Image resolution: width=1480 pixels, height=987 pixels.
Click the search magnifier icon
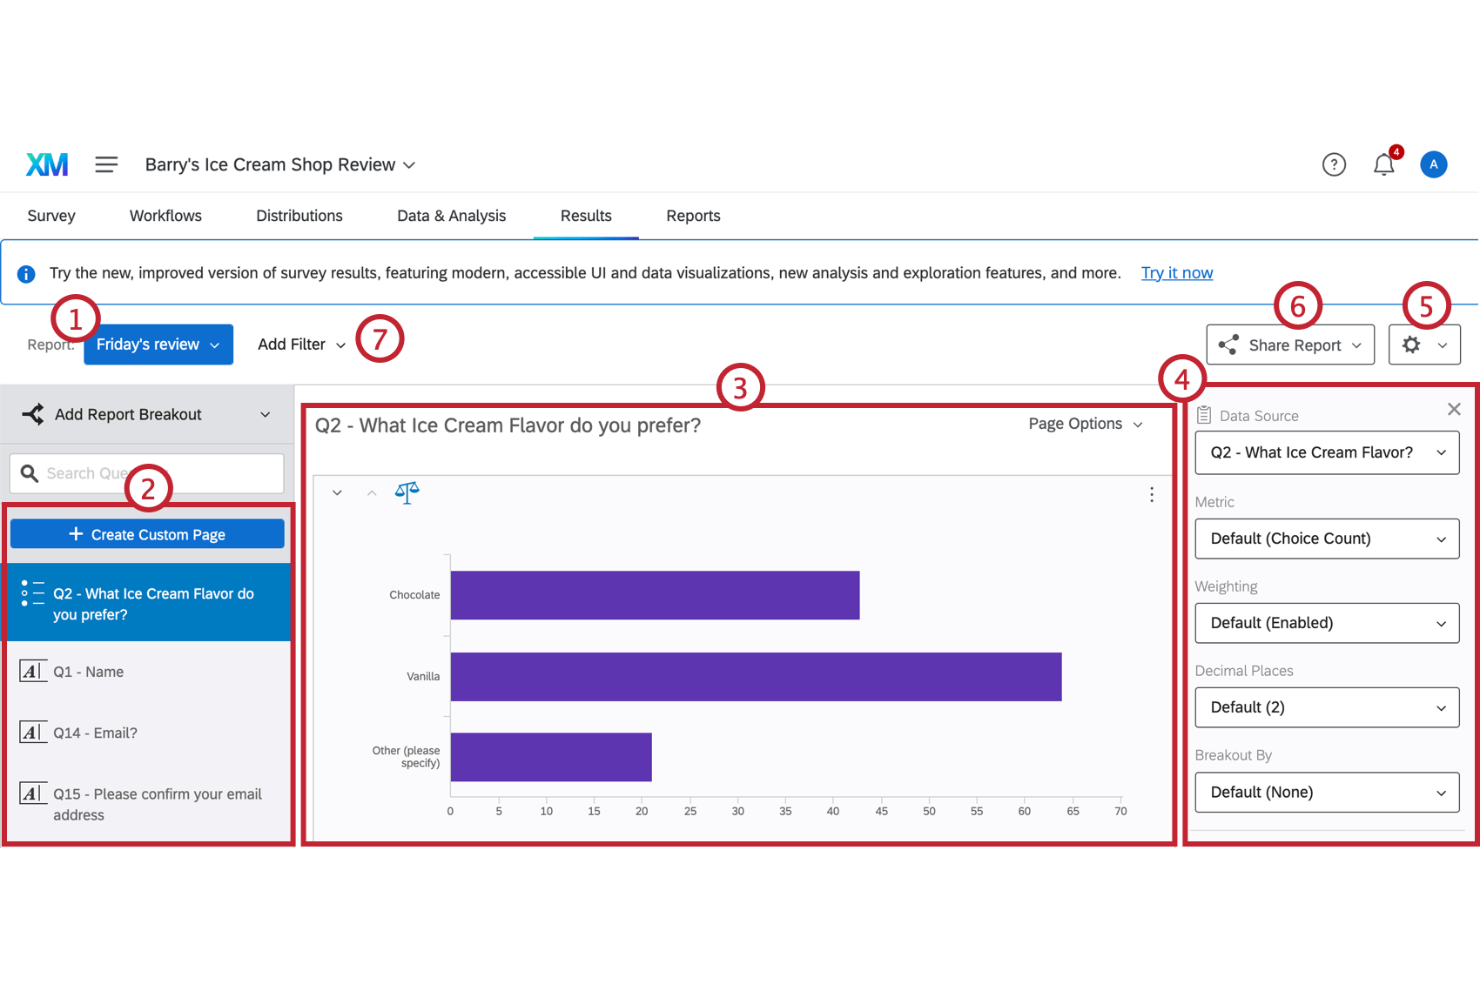(29, 473)
